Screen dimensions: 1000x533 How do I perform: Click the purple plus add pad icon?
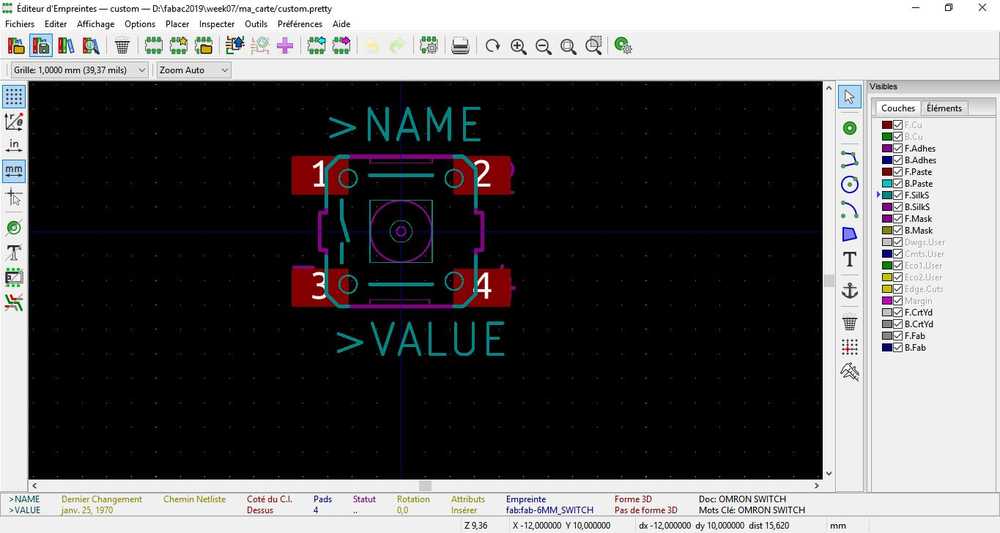(x=285, y=46)
